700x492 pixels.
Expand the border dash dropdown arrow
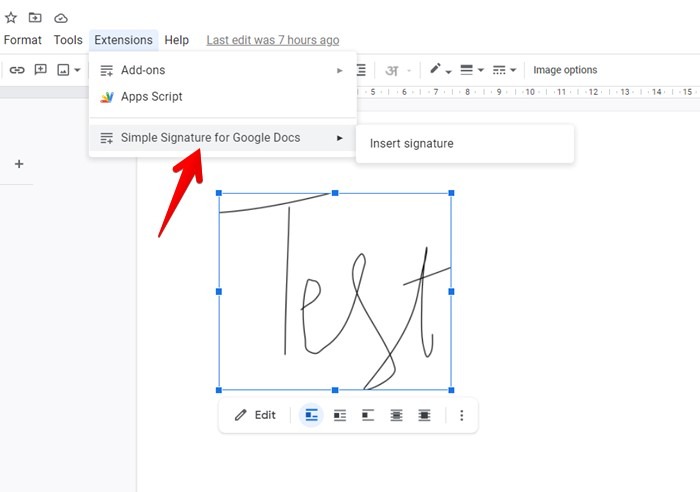(x=513, y=70)
